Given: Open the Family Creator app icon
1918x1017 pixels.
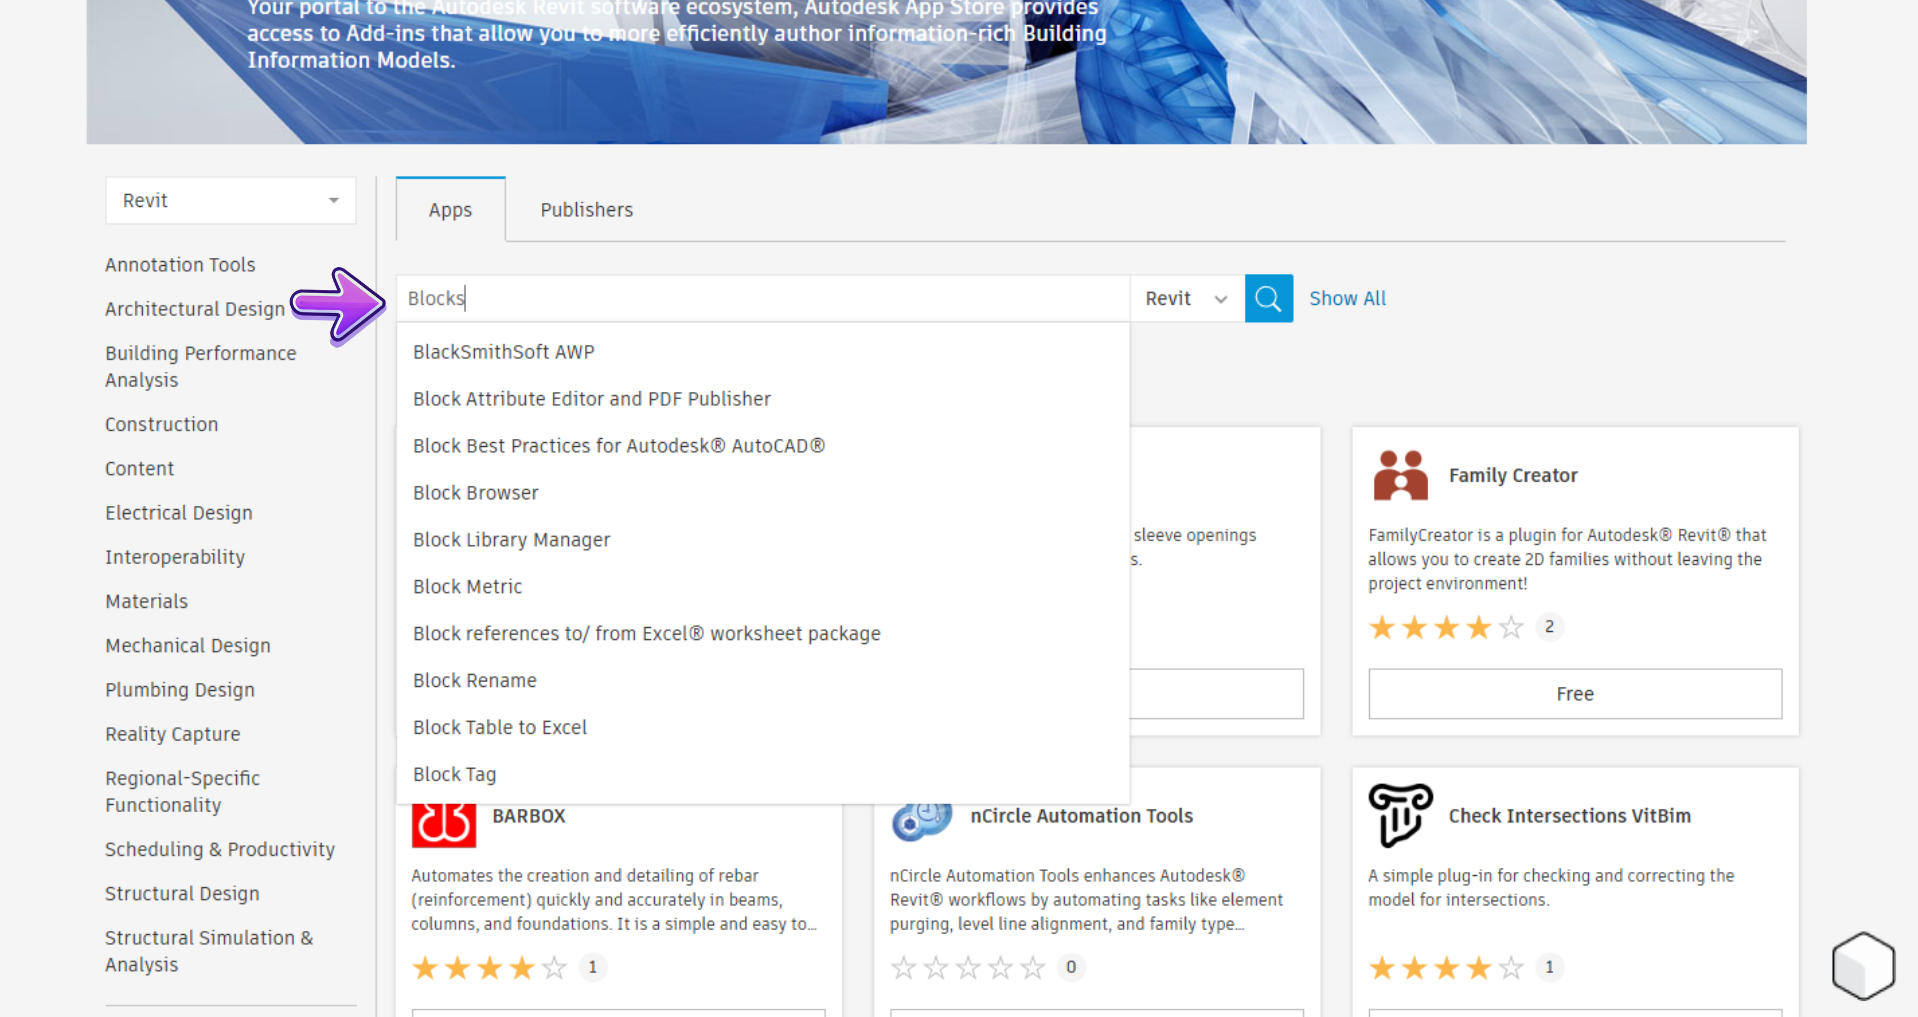Looking at the screenshot, I should [1400, 476].
